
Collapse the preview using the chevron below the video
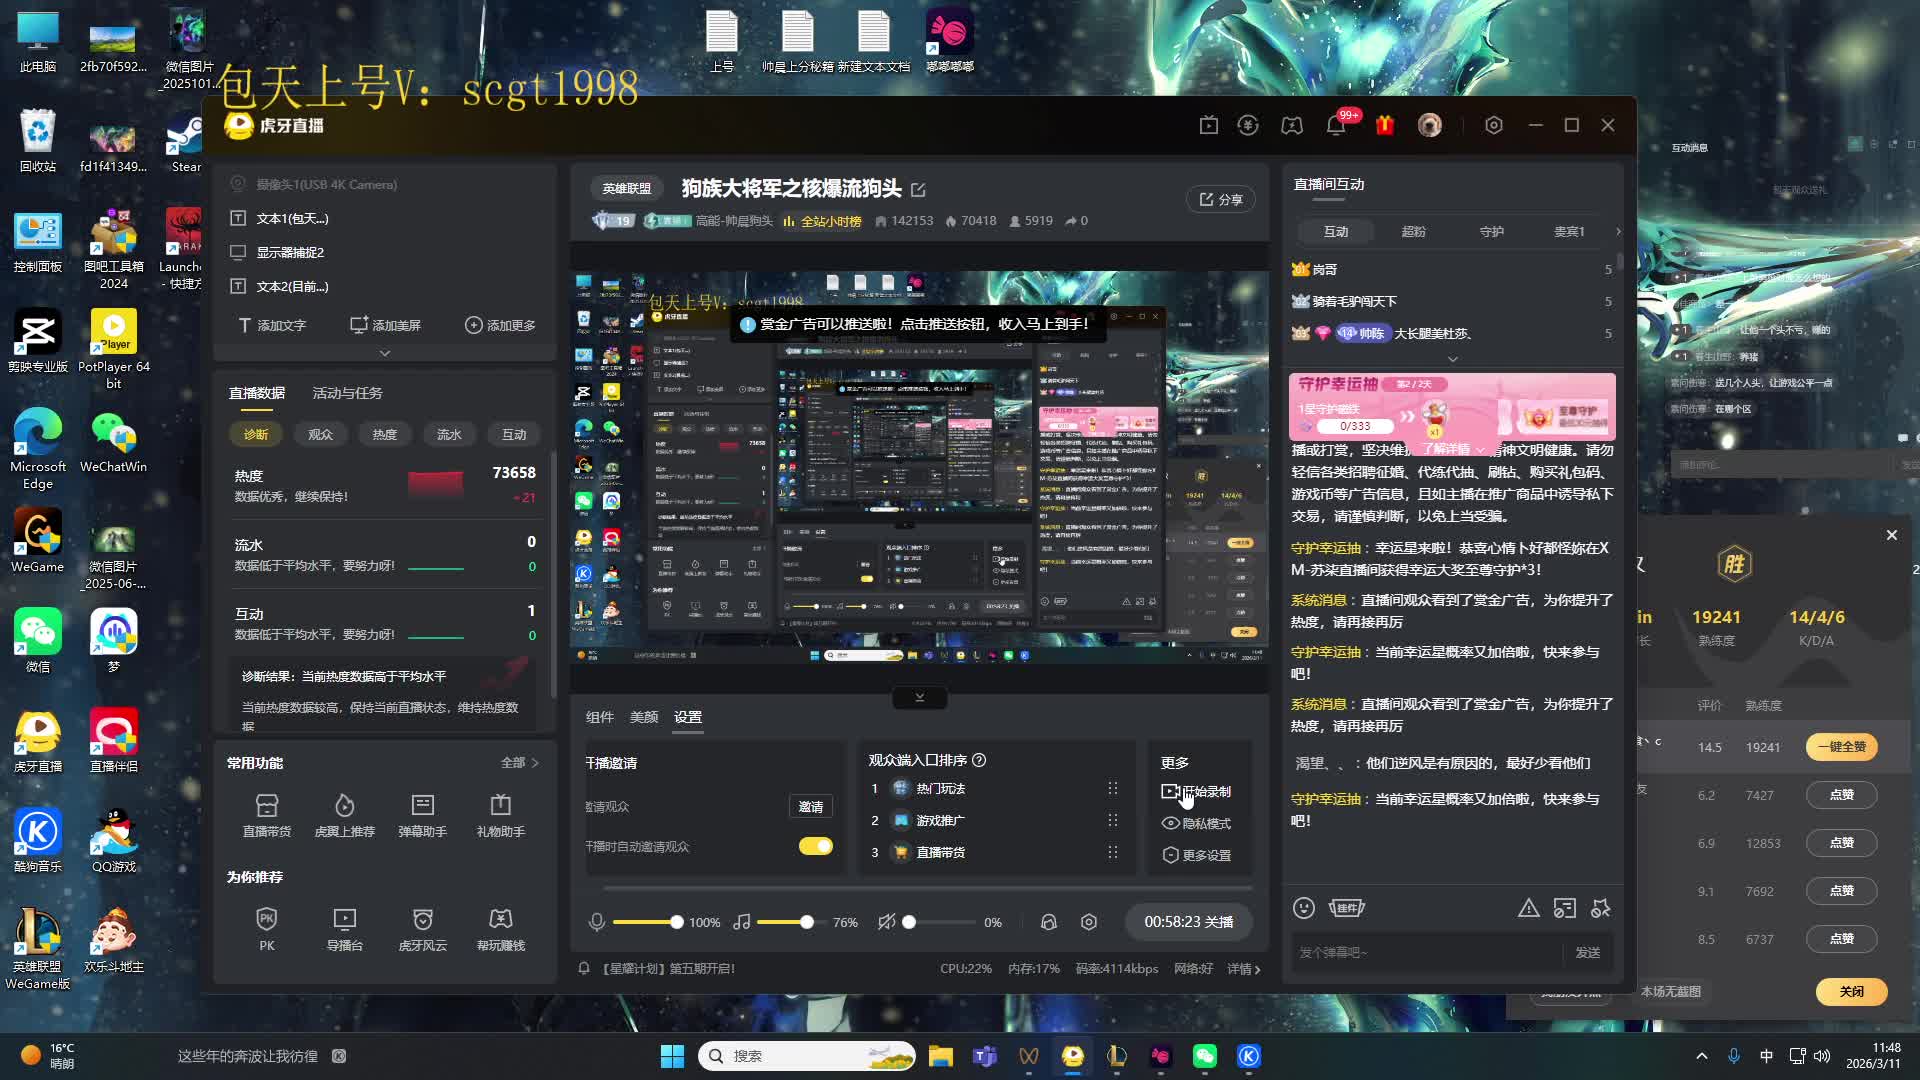(x=919, y=697)
